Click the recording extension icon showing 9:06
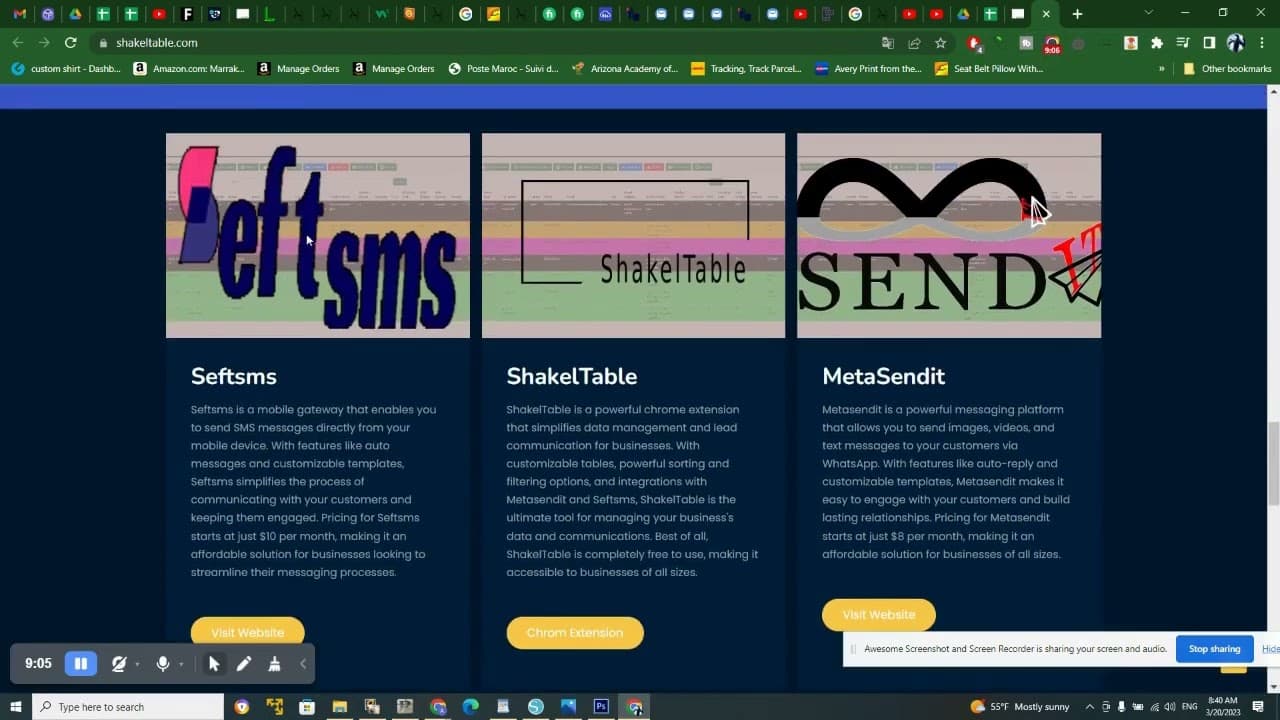This screenshot has height=720, width=1280. click(x=1052, y=44)
